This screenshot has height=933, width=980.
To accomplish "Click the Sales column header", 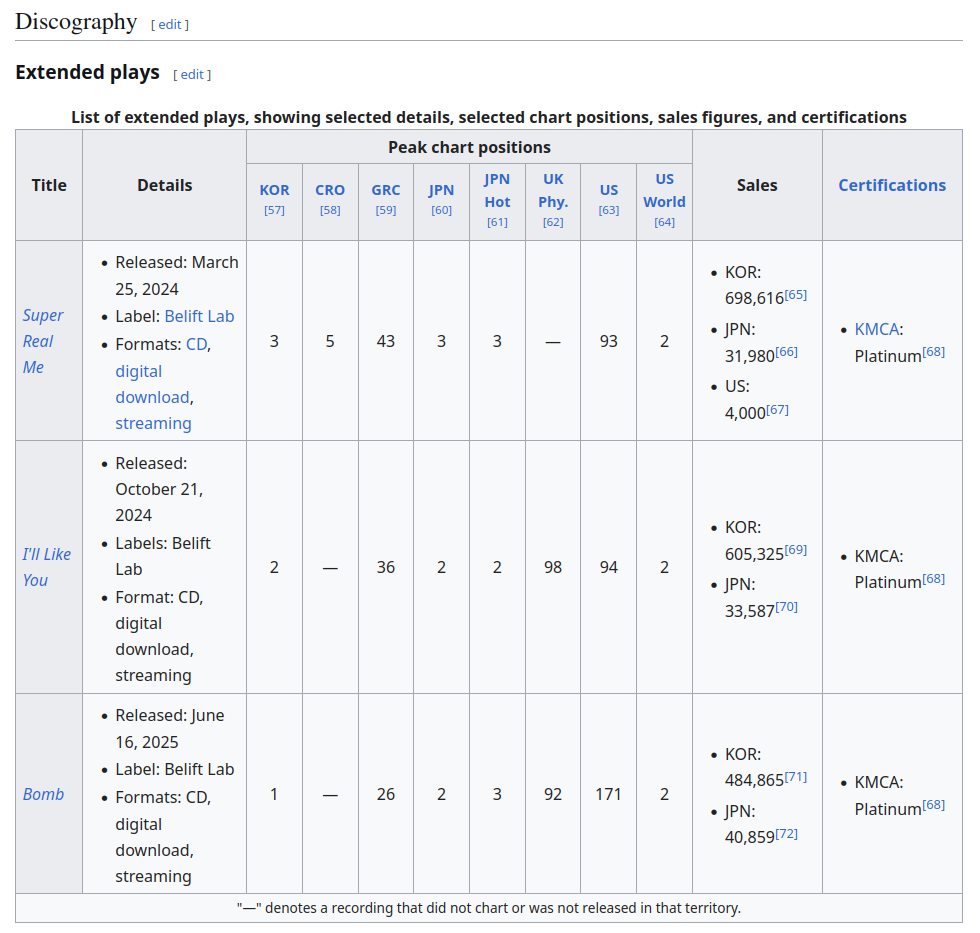I will pyautogui.click(x=757, y=185).
